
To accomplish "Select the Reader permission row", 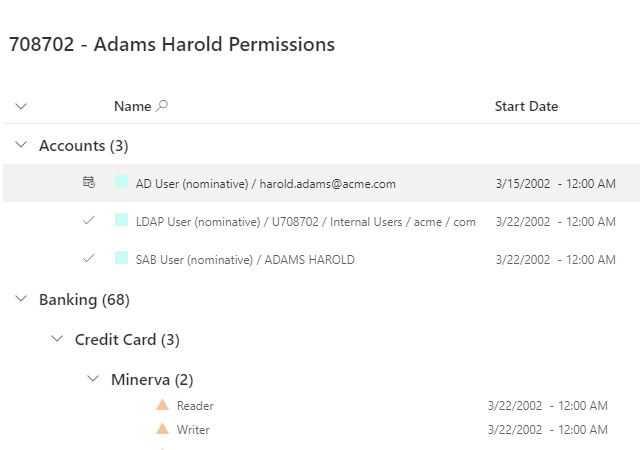I will tap(195, 406).
